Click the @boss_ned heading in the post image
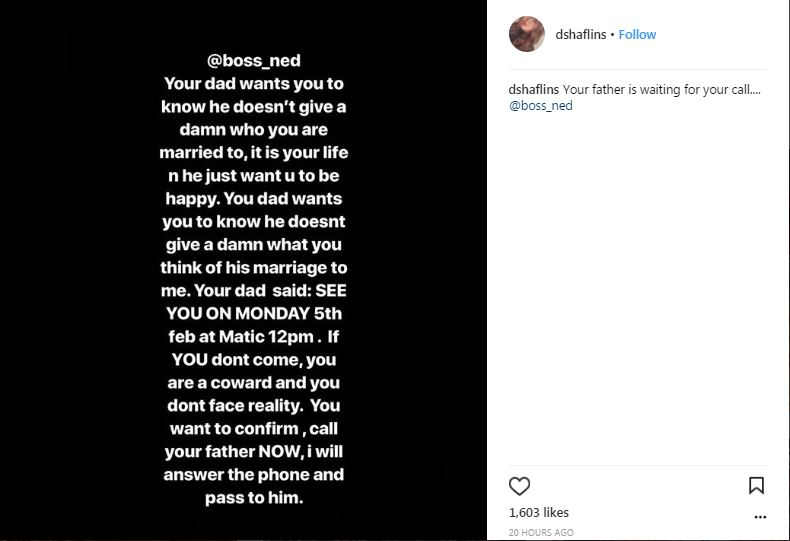790x541 pixels. coord(253,60)
